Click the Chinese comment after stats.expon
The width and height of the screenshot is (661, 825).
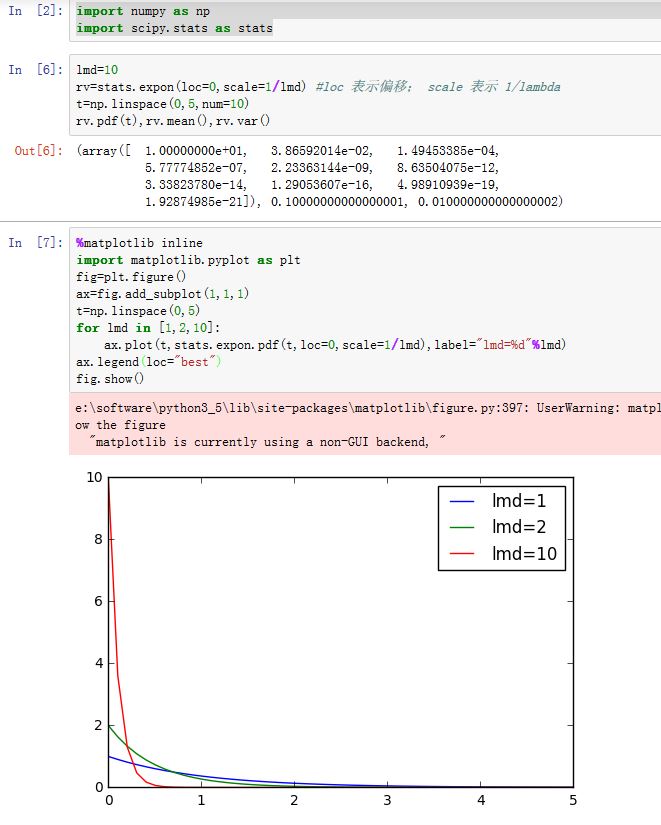(437, 87)
